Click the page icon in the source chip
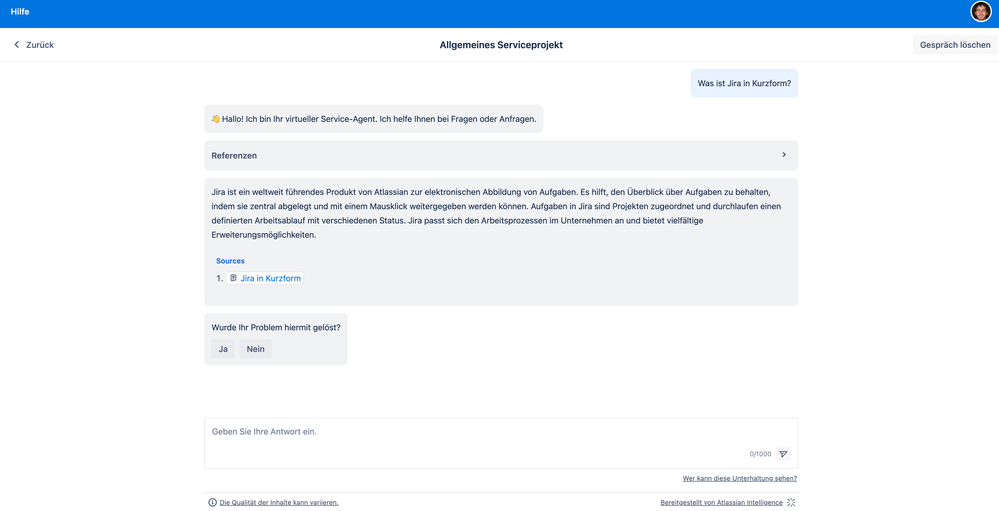This screenshot has width=999, height=511. click(x=233, y=278)
